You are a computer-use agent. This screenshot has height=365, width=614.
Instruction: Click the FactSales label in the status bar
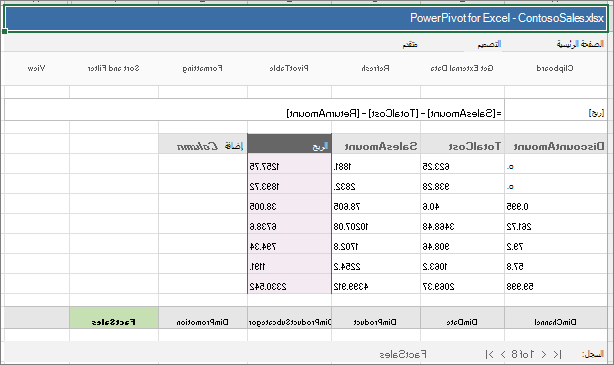click(x=403, y=354)
